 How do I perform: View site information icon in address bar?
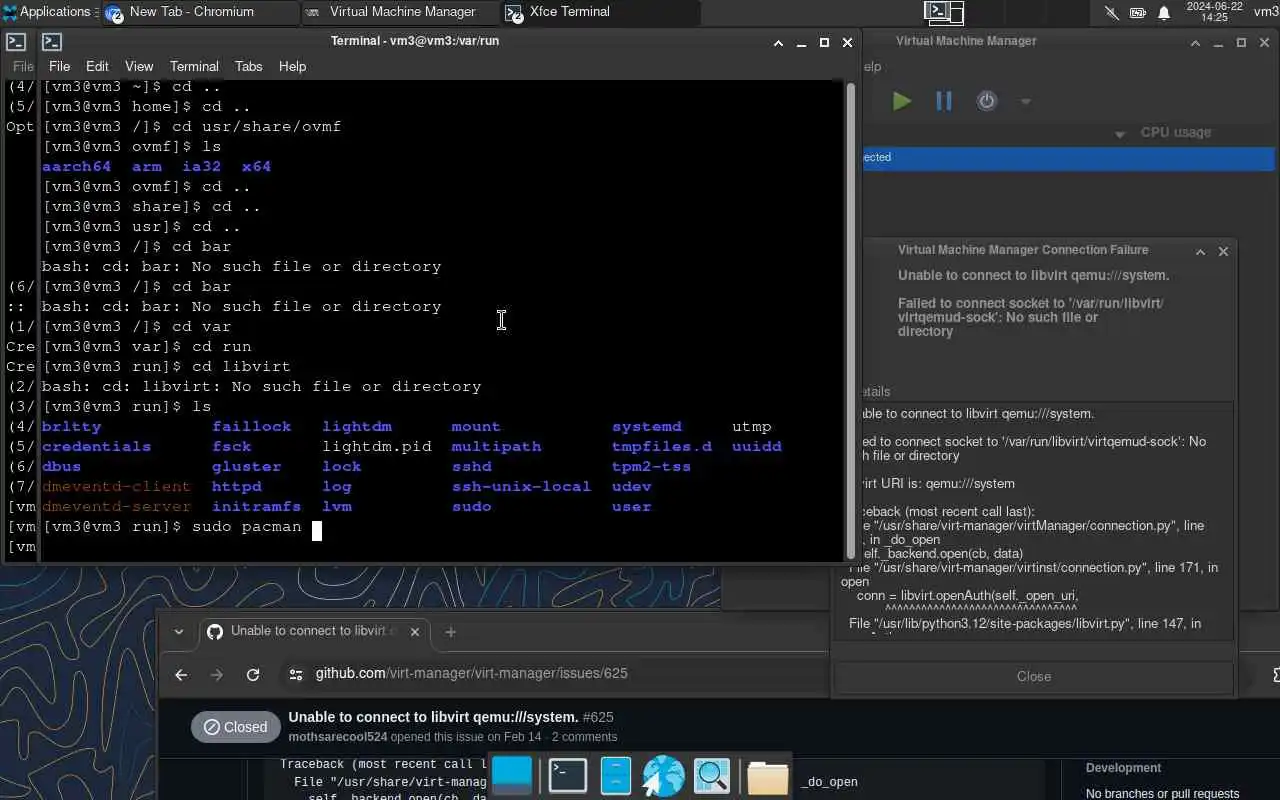click(x=295, y=674)
